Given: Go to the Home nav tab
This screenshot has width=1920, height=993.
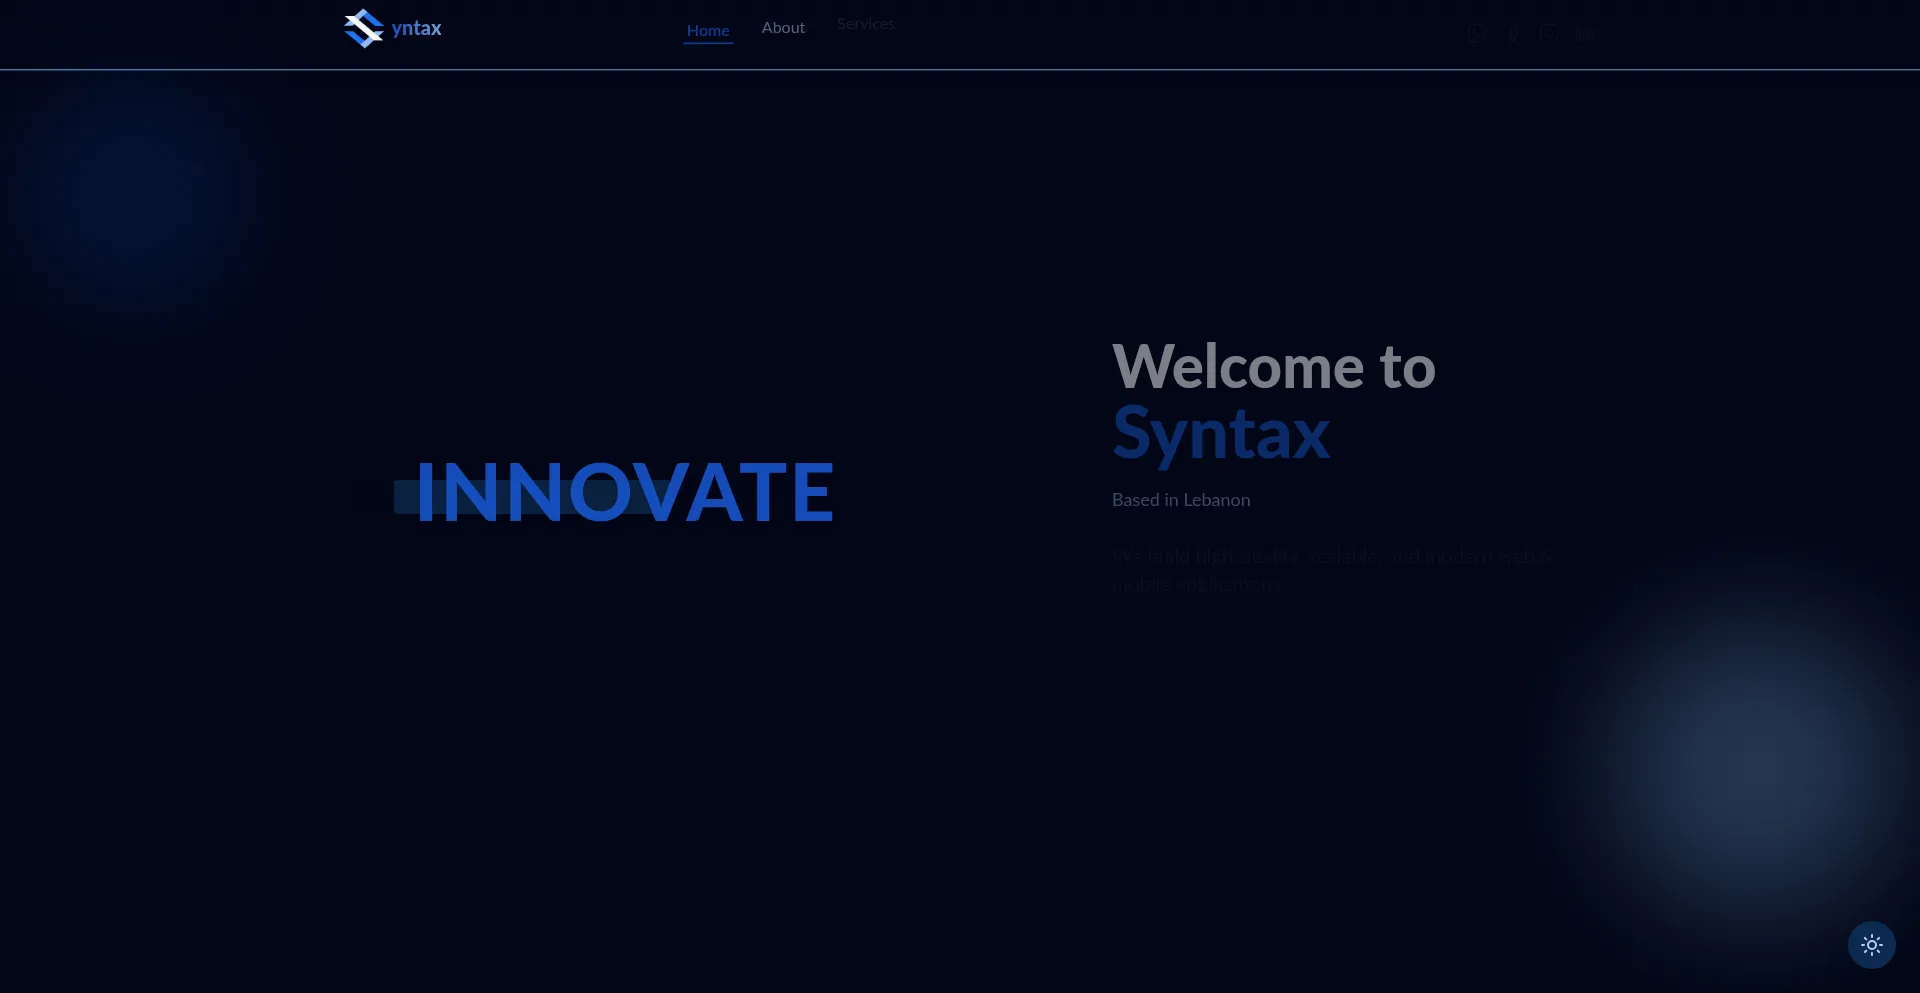Looking at the screenshot, I should (708, 30).
